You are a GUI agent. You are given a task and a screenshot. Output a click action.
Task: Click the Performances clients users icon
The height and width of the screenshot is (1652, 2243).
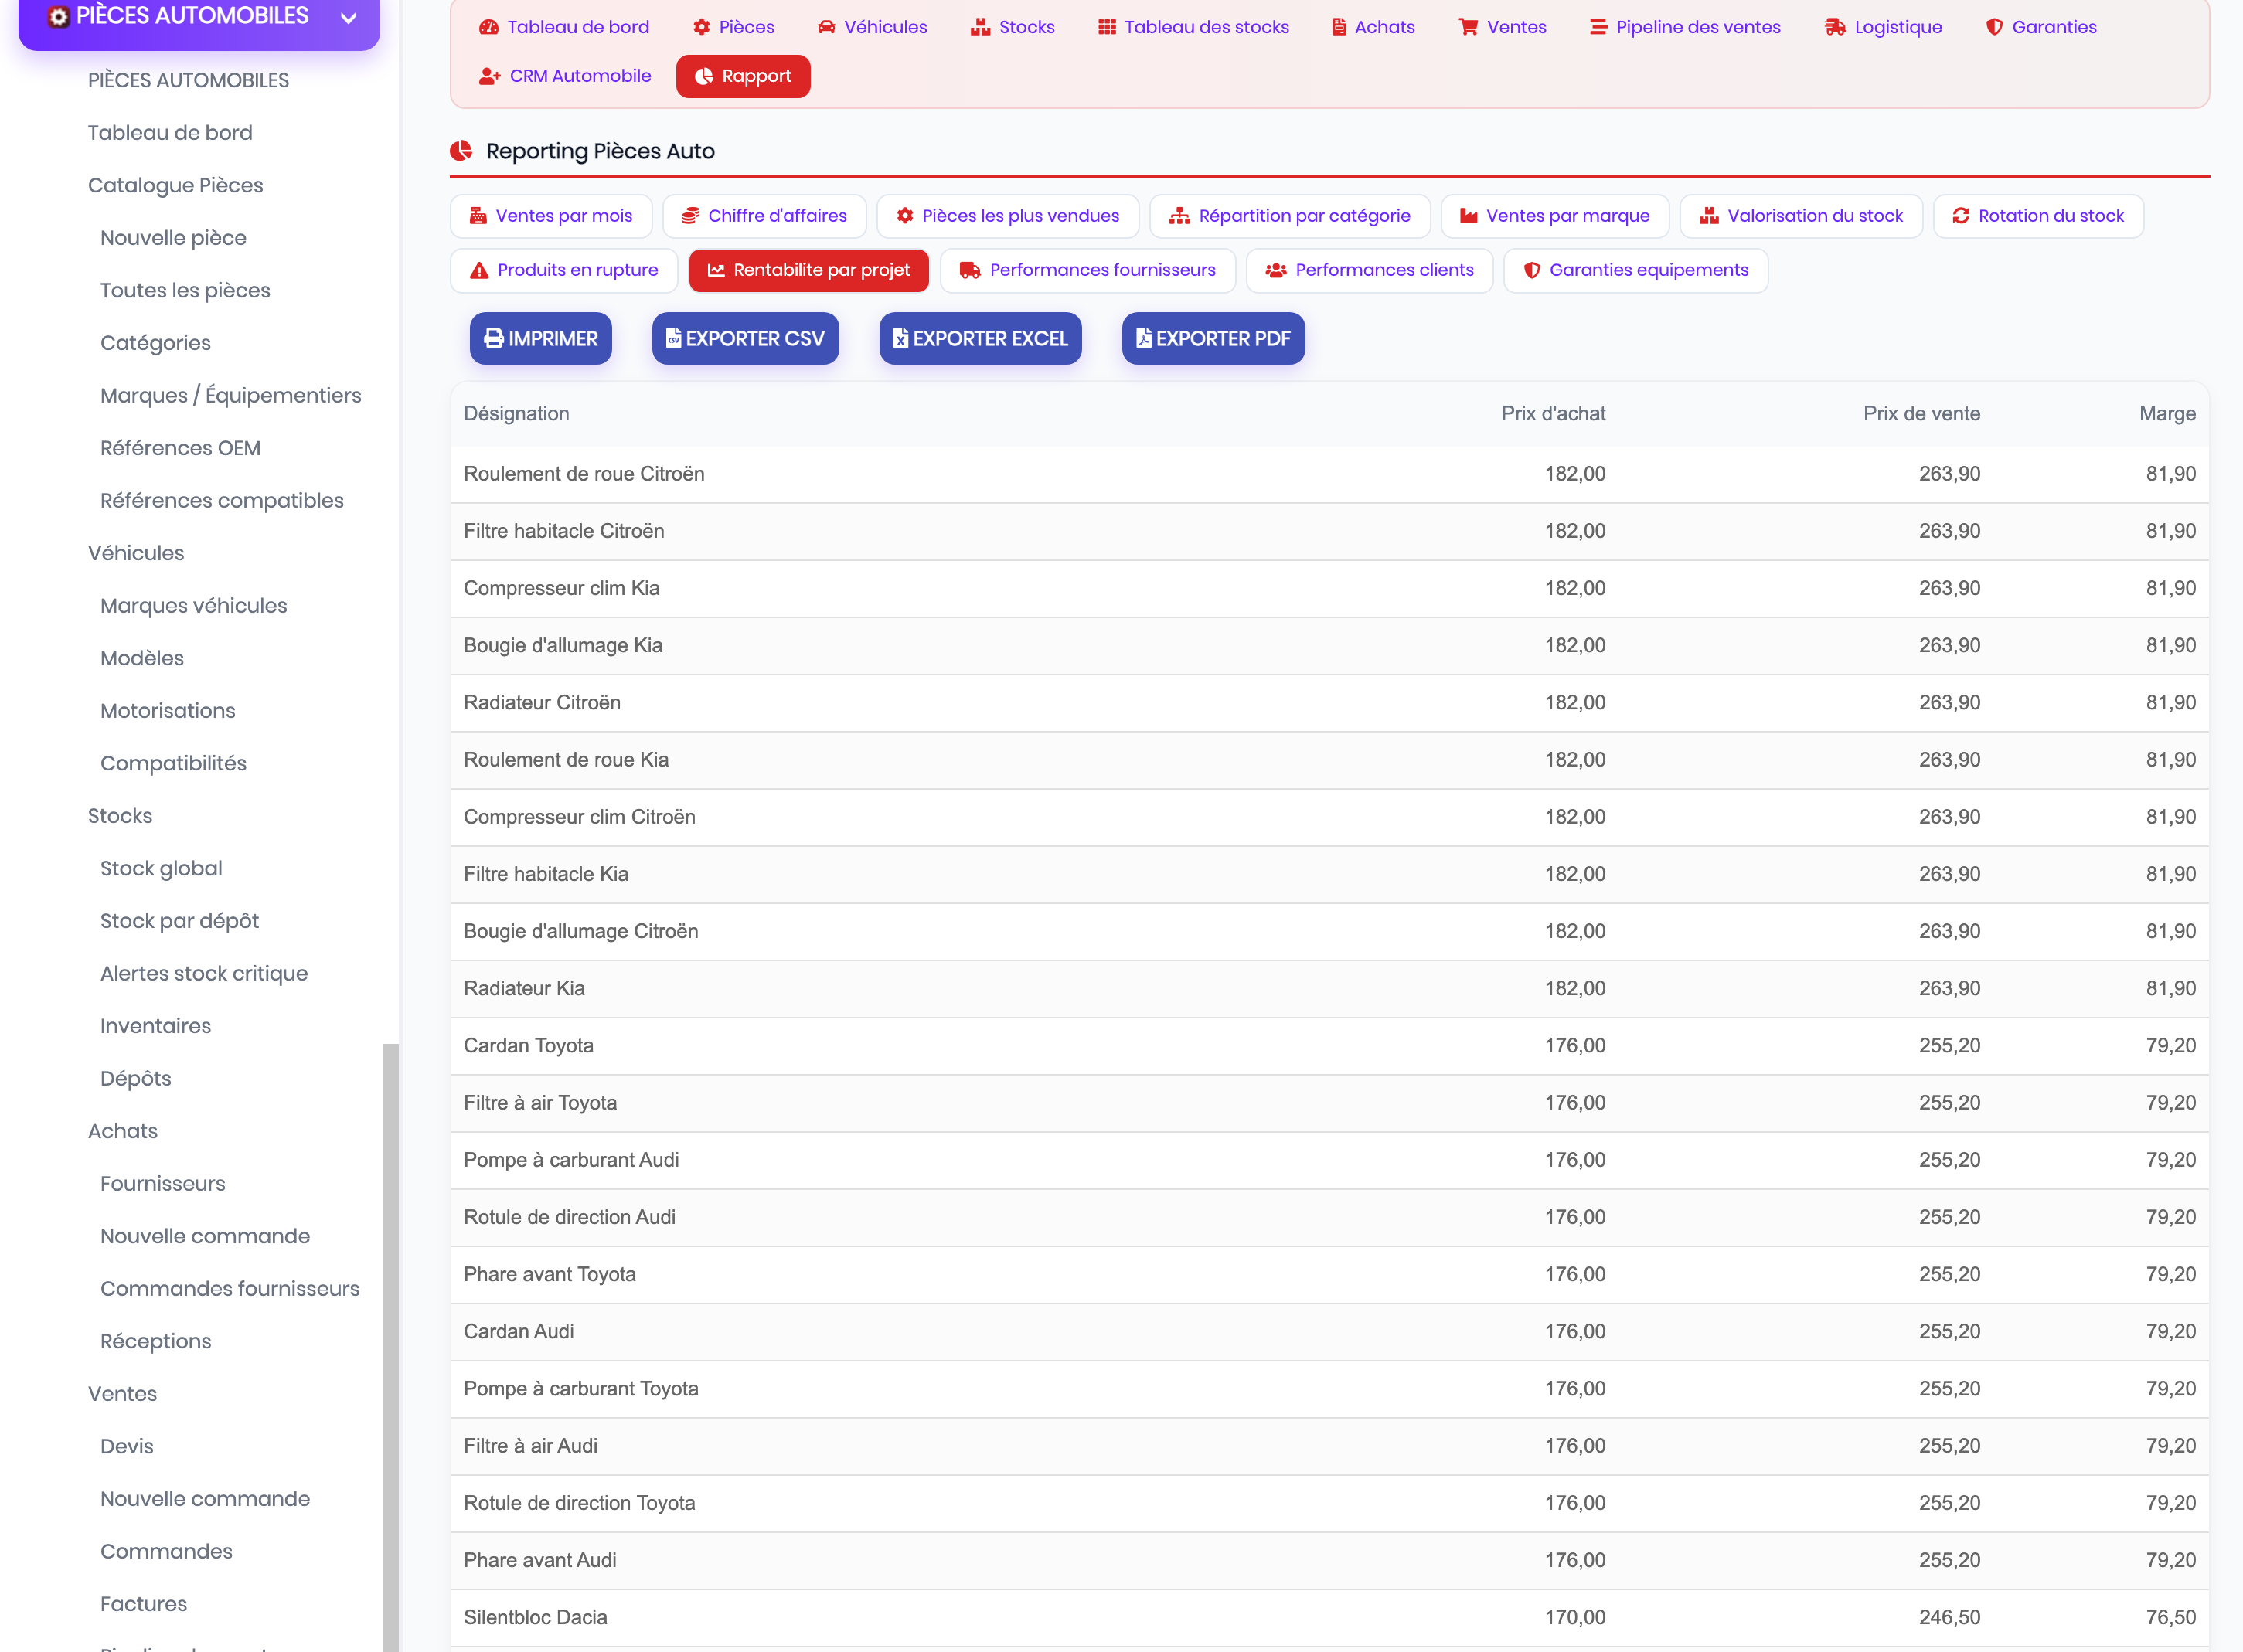click(x=1276, y=270)
